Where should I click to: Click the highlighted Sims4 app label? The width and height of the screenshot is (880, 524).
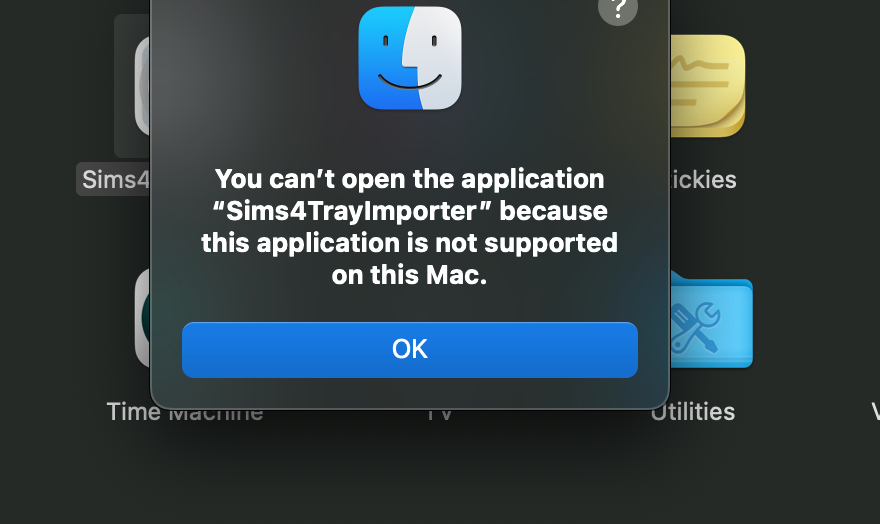(x=116, y=180)
